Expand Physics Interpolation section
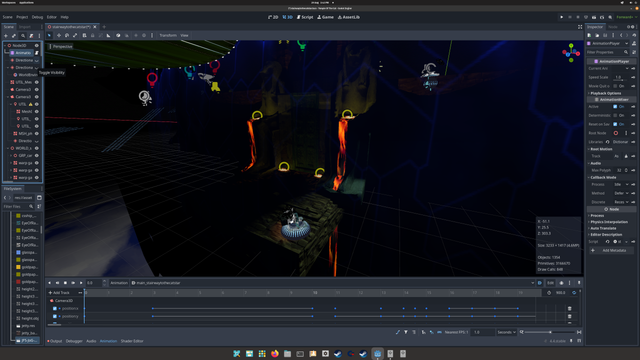Screen dimensions: 640x360 click(x=609, y=222)
